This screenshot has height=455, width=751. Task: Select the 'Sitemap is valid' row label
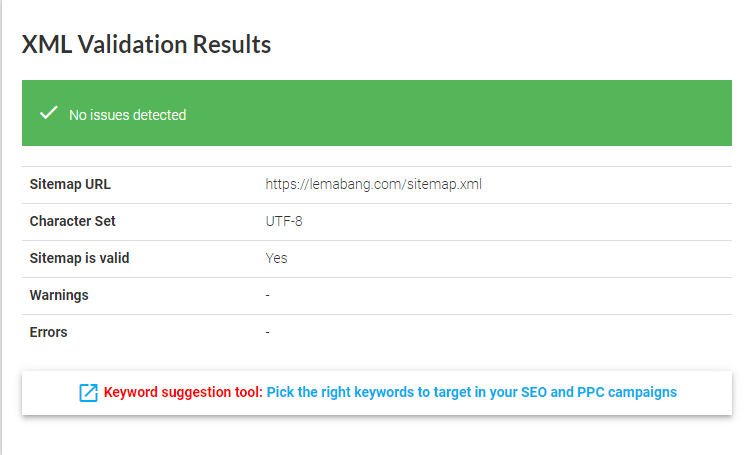(80, 258)
